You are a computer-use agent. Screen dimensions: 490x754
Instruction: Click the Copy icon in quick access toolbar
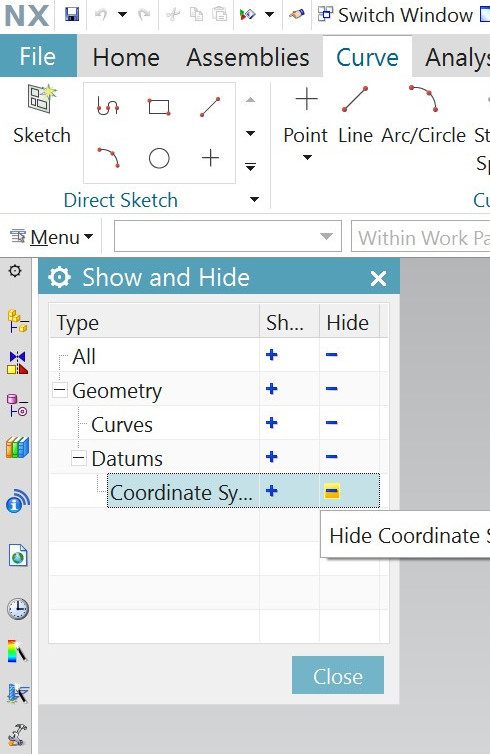pos(196,14)
